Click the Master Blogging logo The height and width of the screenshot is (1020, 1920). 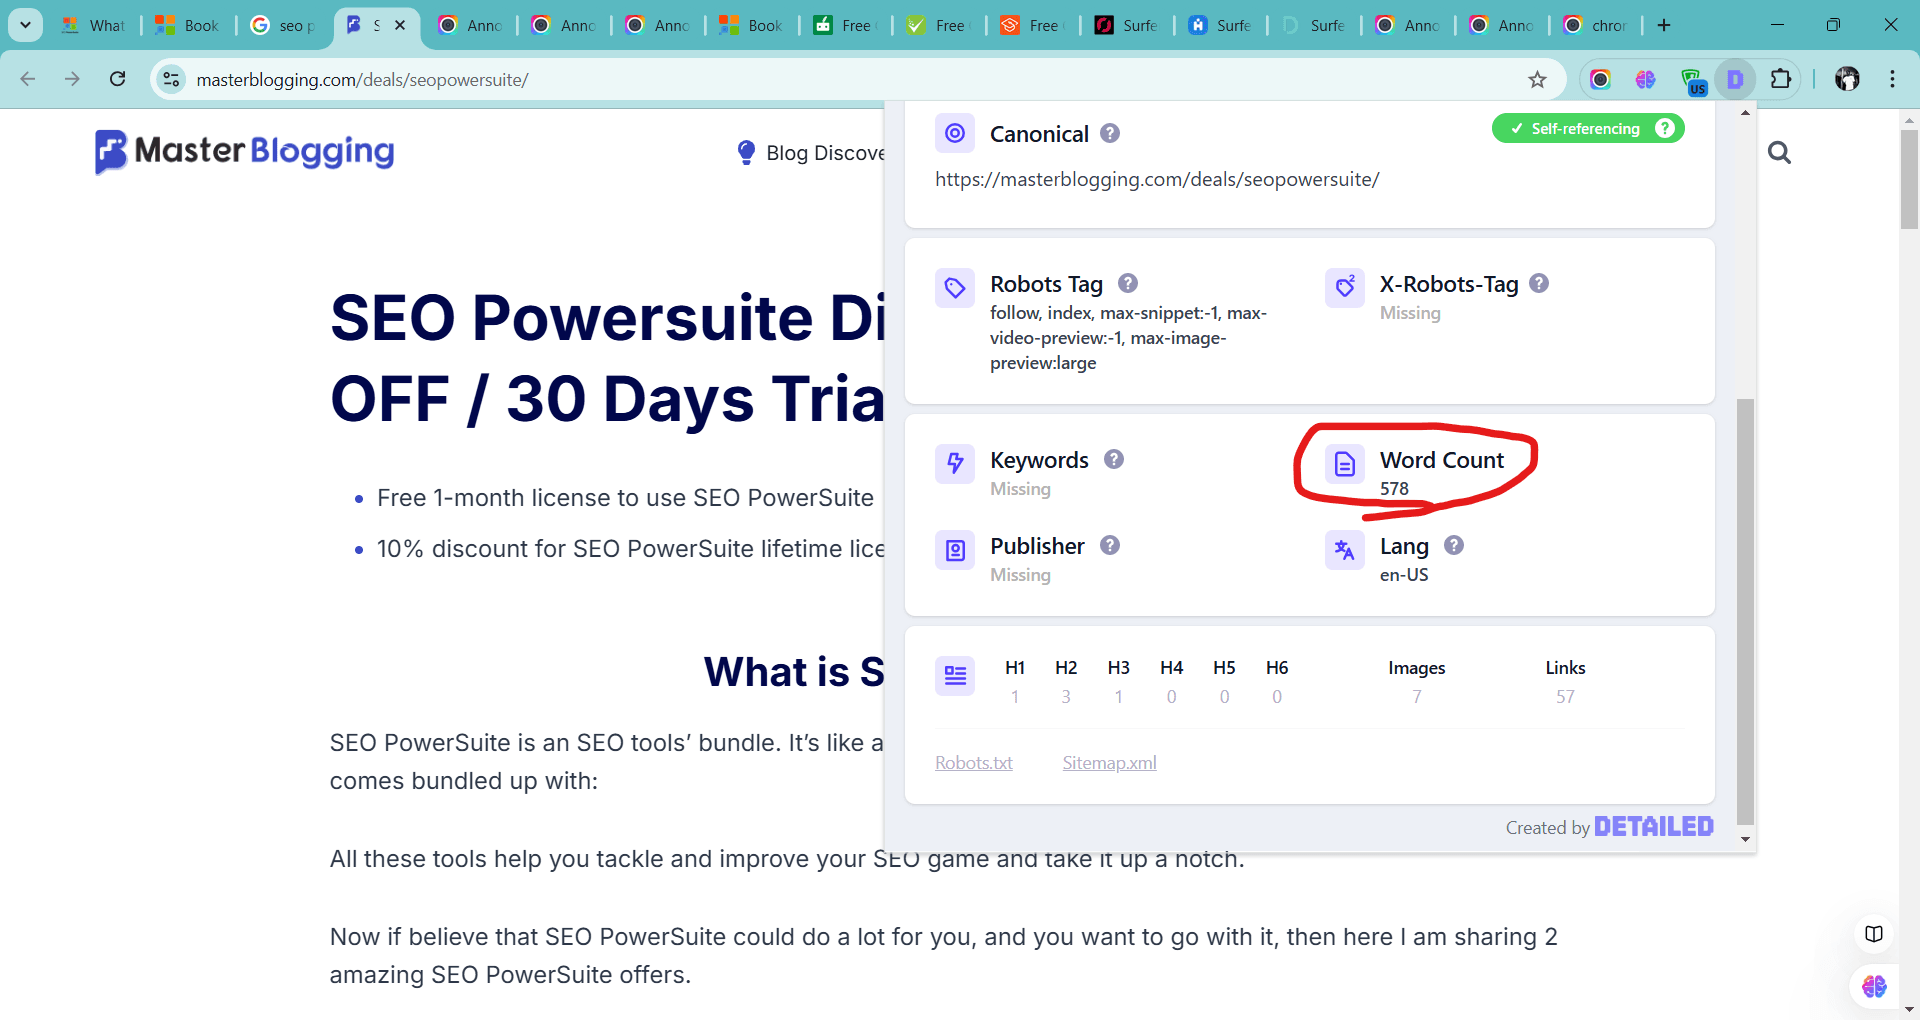pyautogui.click(x=245, y=152)
